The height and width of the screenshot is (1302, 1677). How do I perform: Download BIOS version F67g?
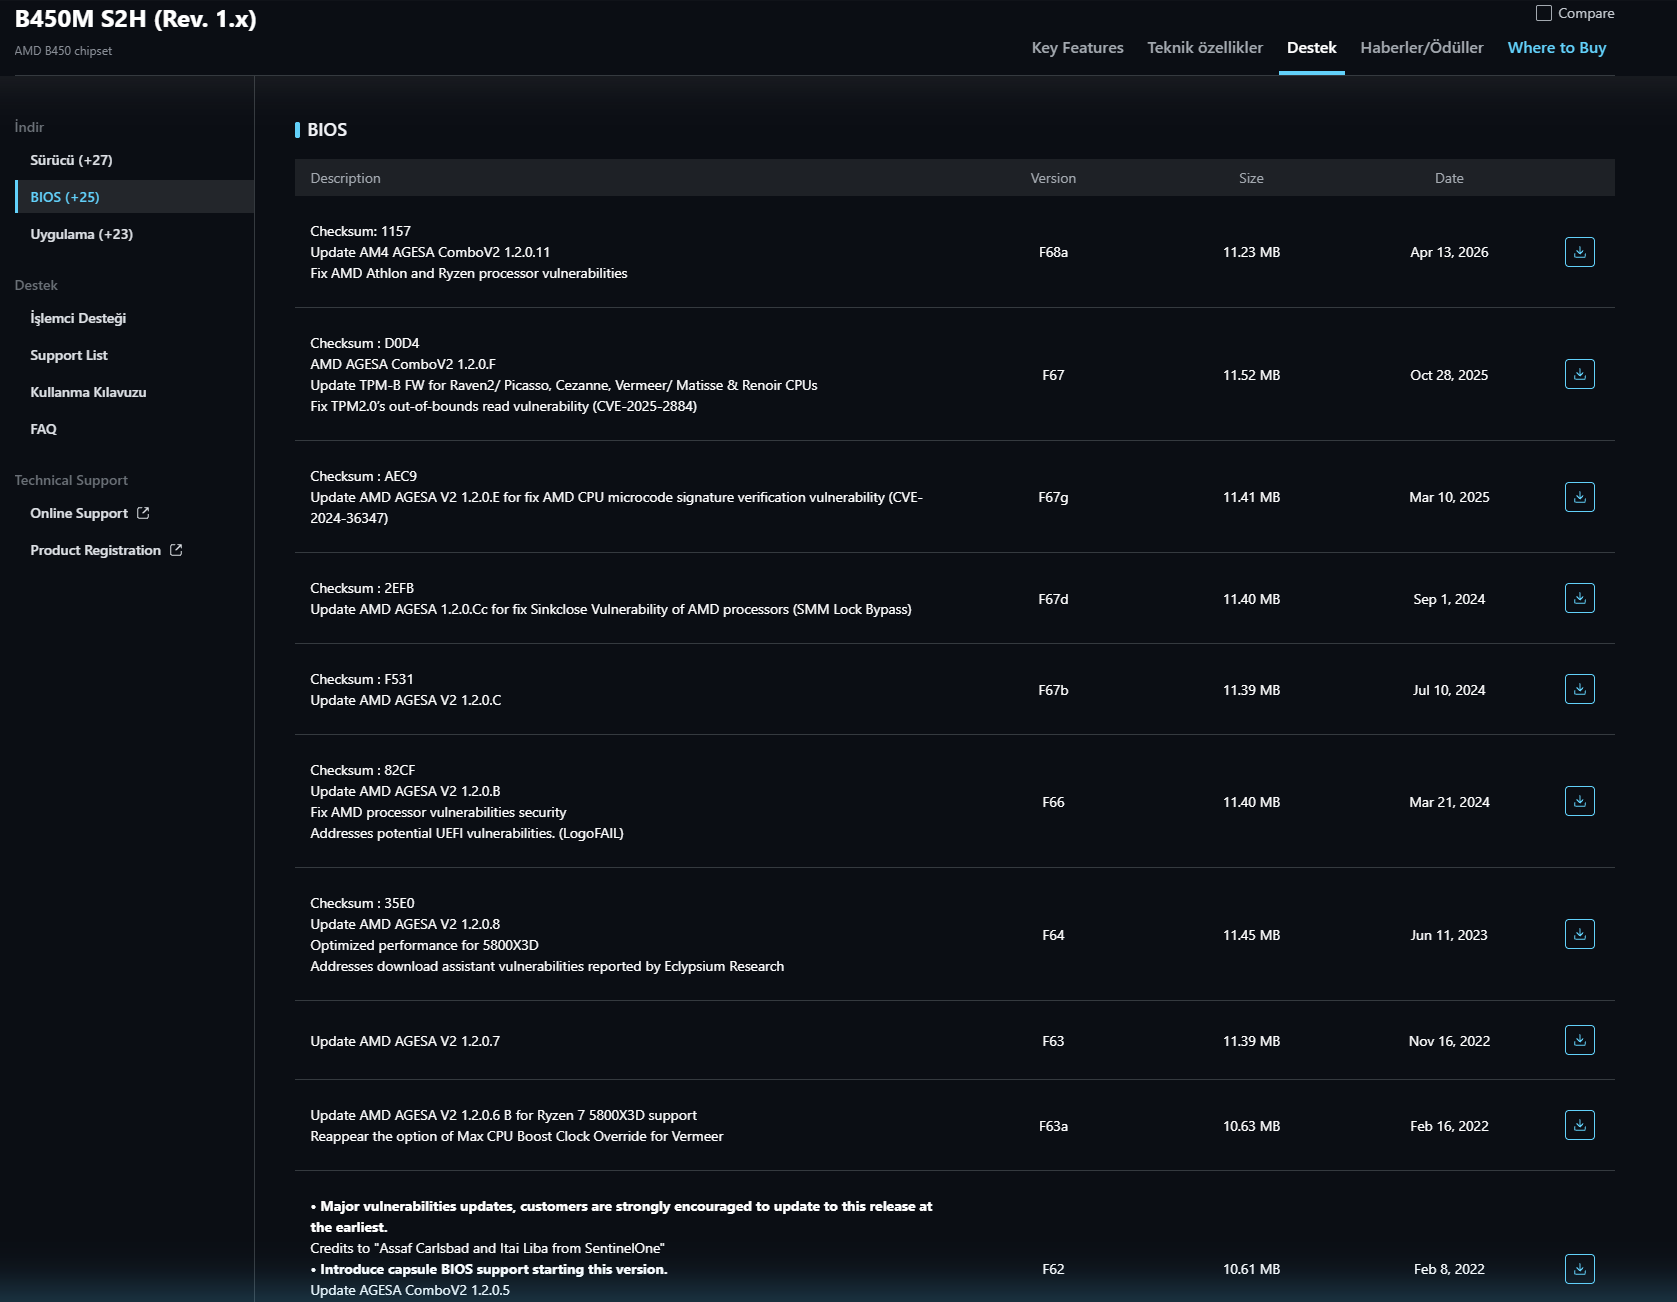pos(1579,497)
